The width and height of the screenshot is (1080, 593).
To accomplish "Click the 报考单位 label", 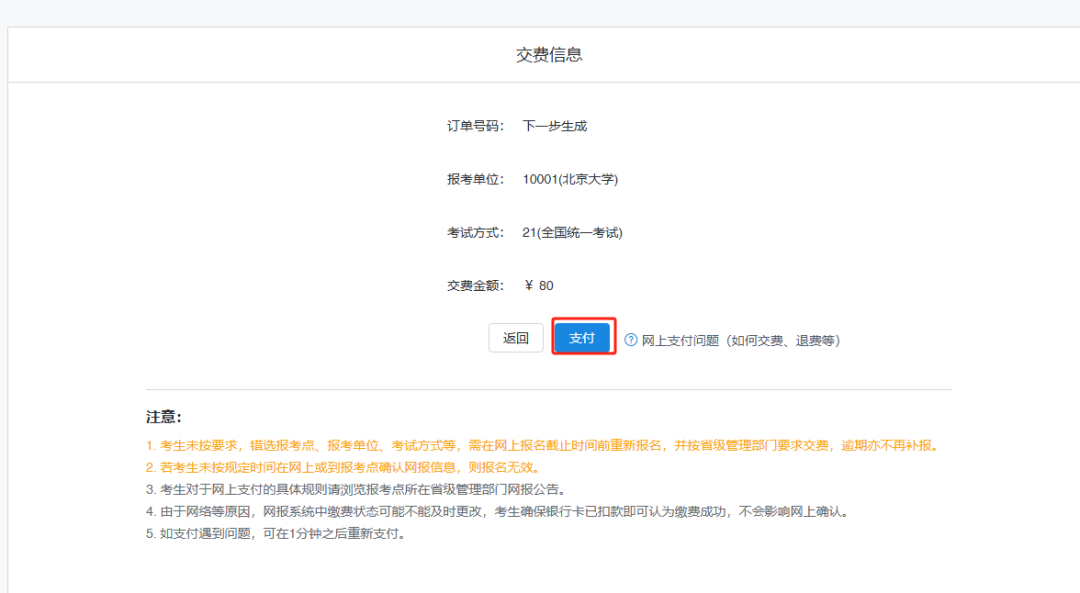I will (x=475, y=179).
